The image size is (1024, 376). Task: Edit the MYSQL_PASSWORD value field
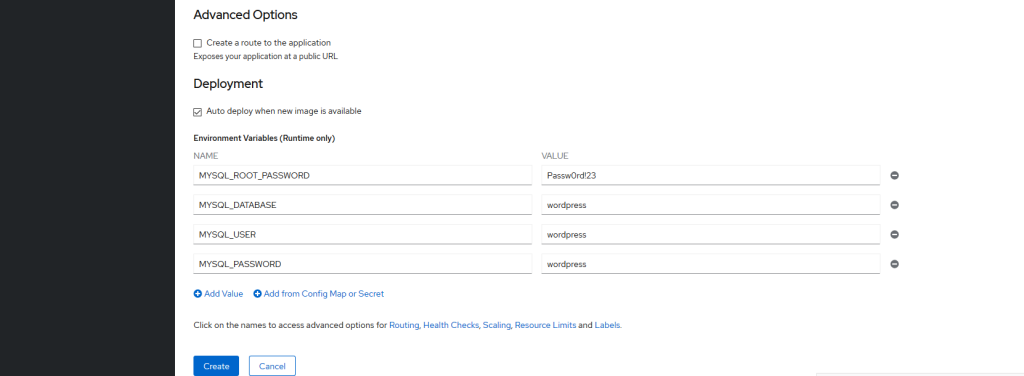(x=711, y=264)
